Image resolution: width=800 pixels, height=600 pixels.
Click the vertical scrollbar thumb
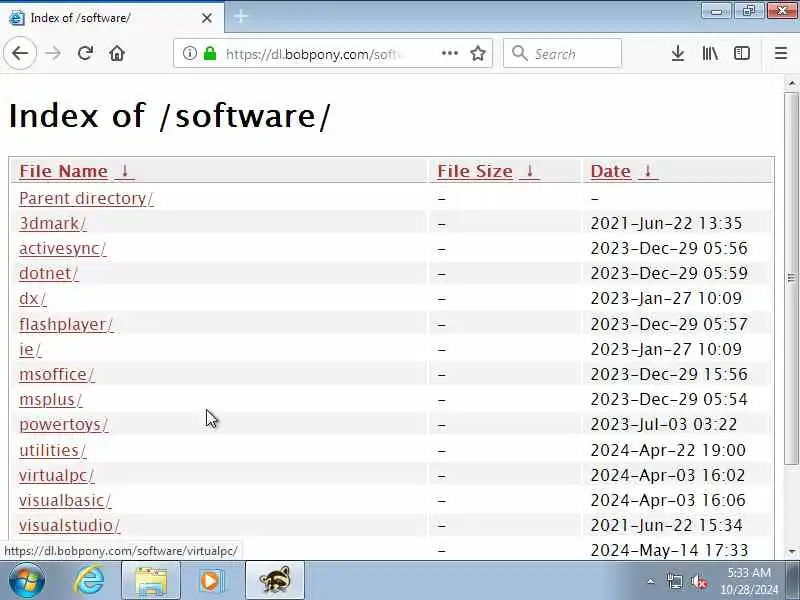(x=791, y=279)
